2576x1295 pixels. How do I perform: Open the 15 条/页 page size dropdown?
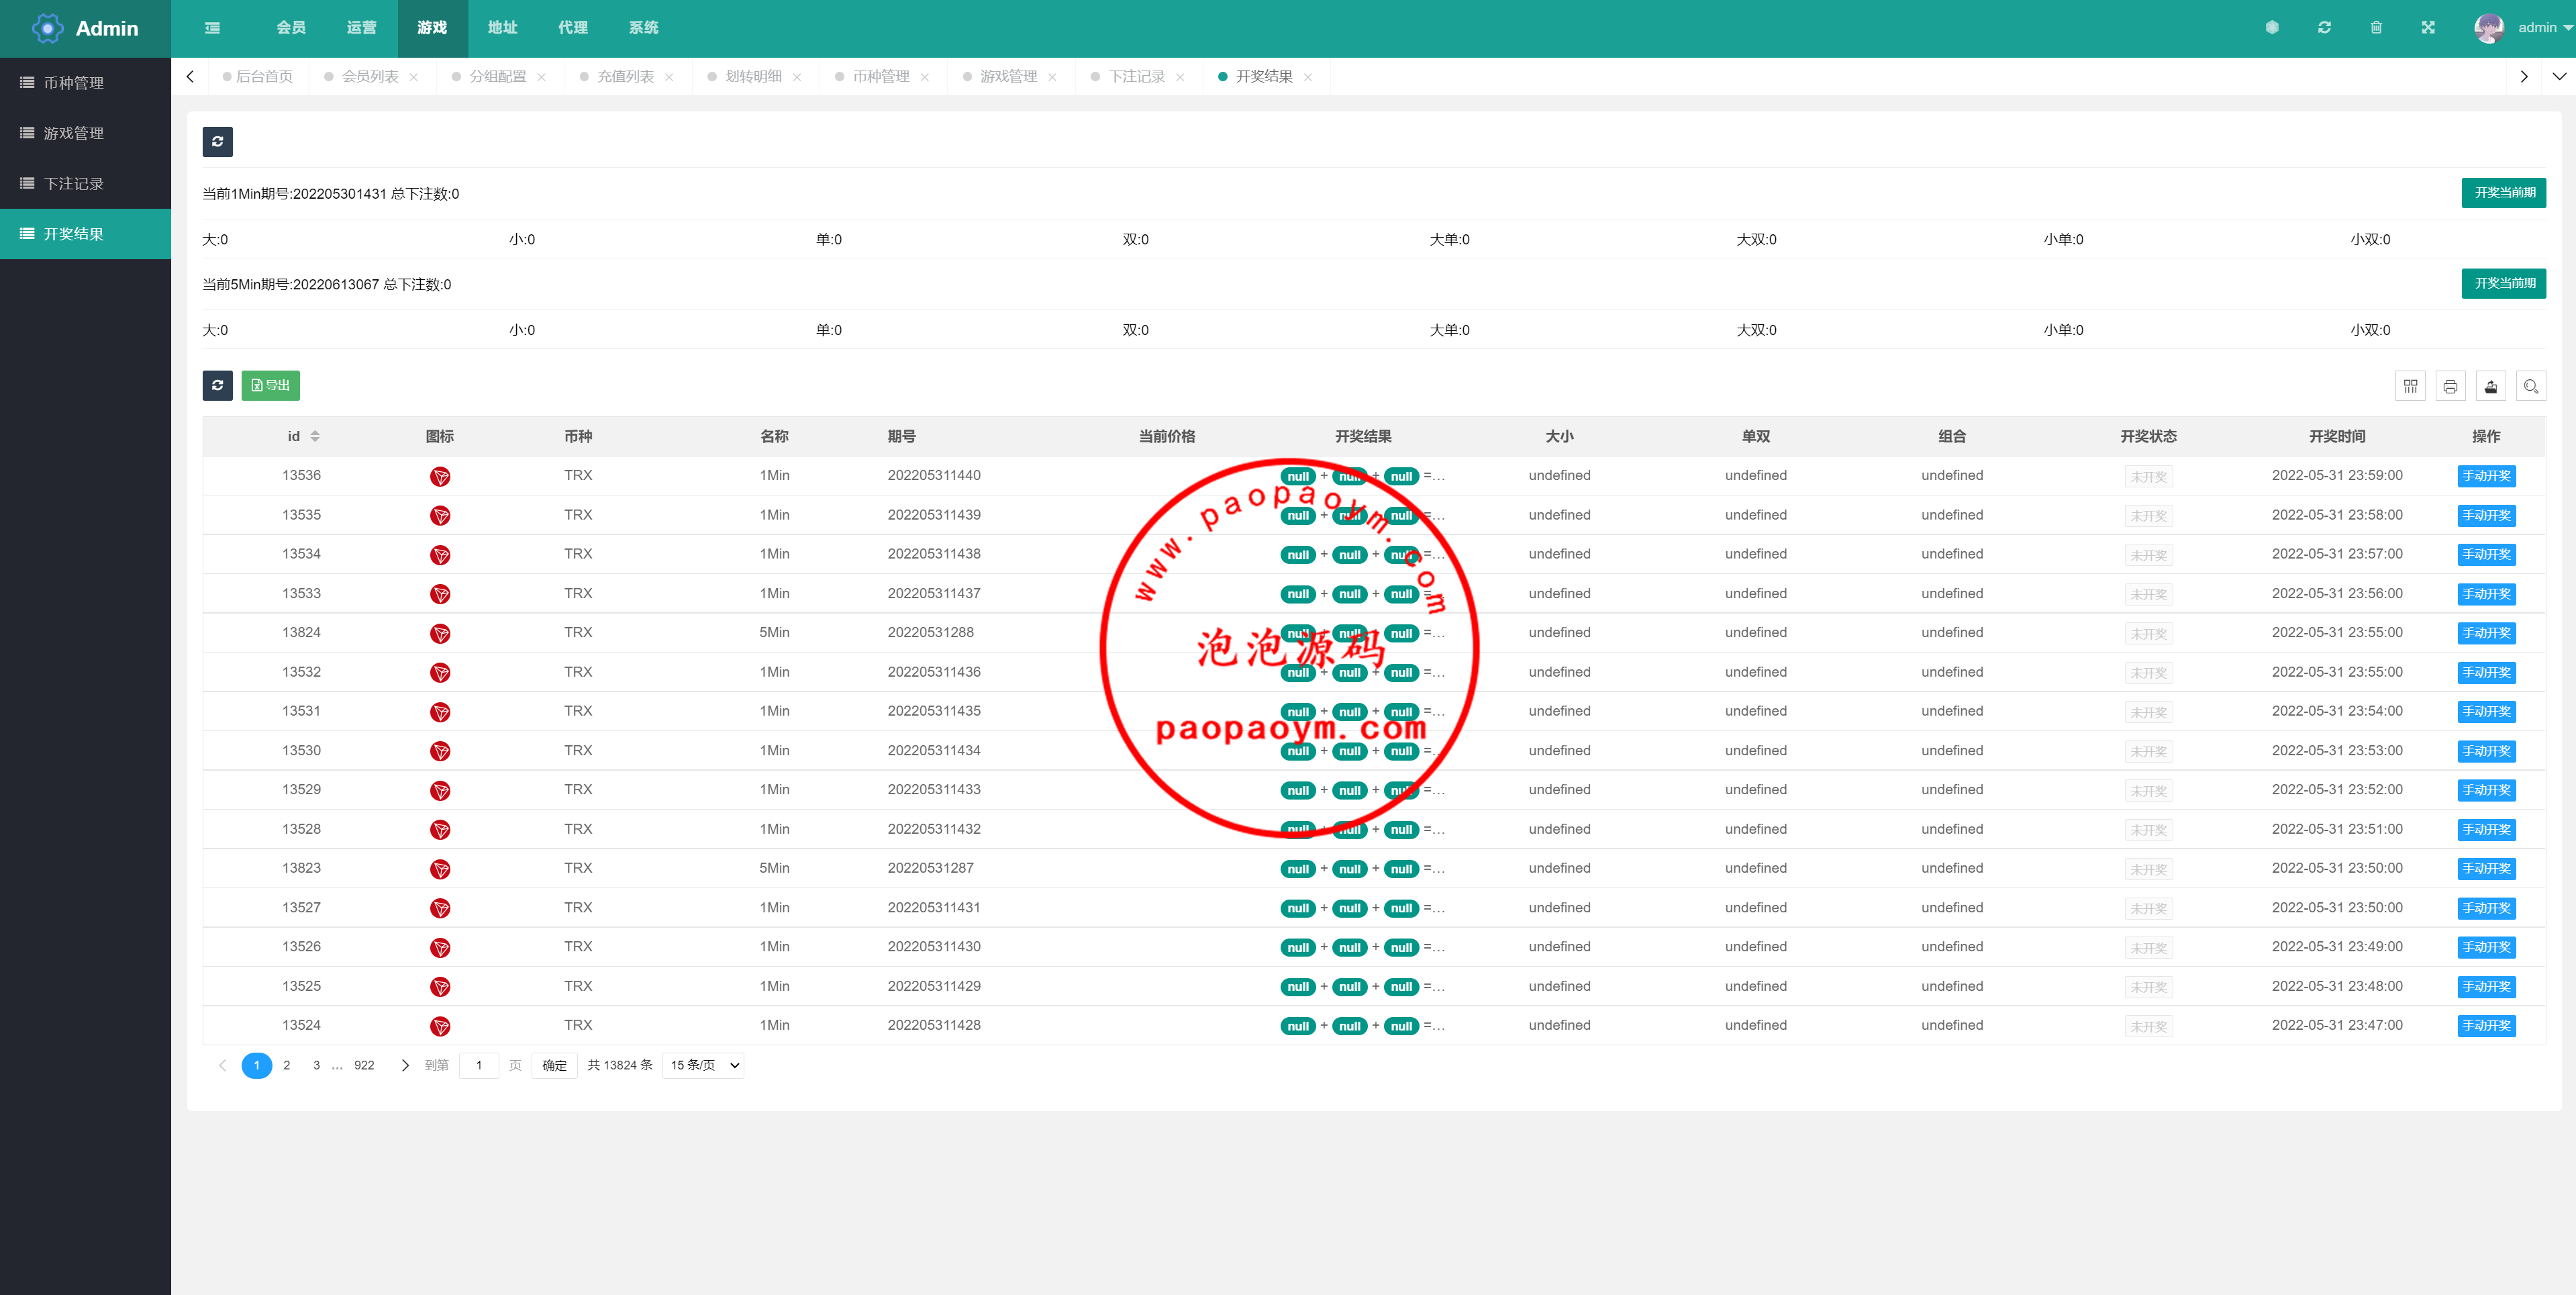[x=703, y=1065]
